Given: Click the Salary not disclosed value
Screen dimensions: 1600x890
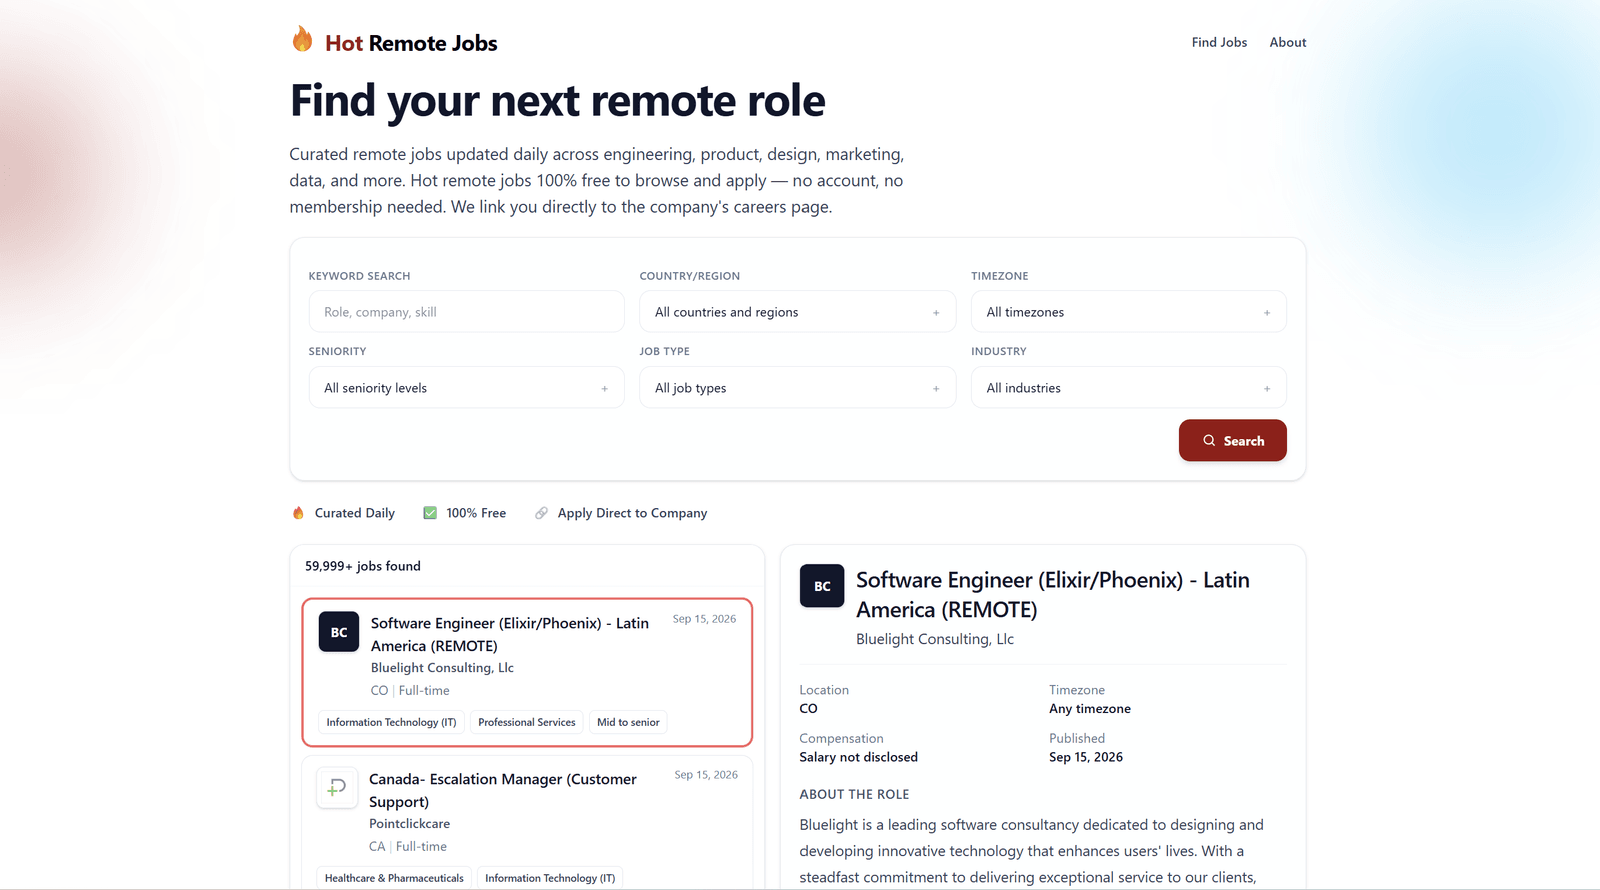Looking at the screenshot, I should point(858,757).
